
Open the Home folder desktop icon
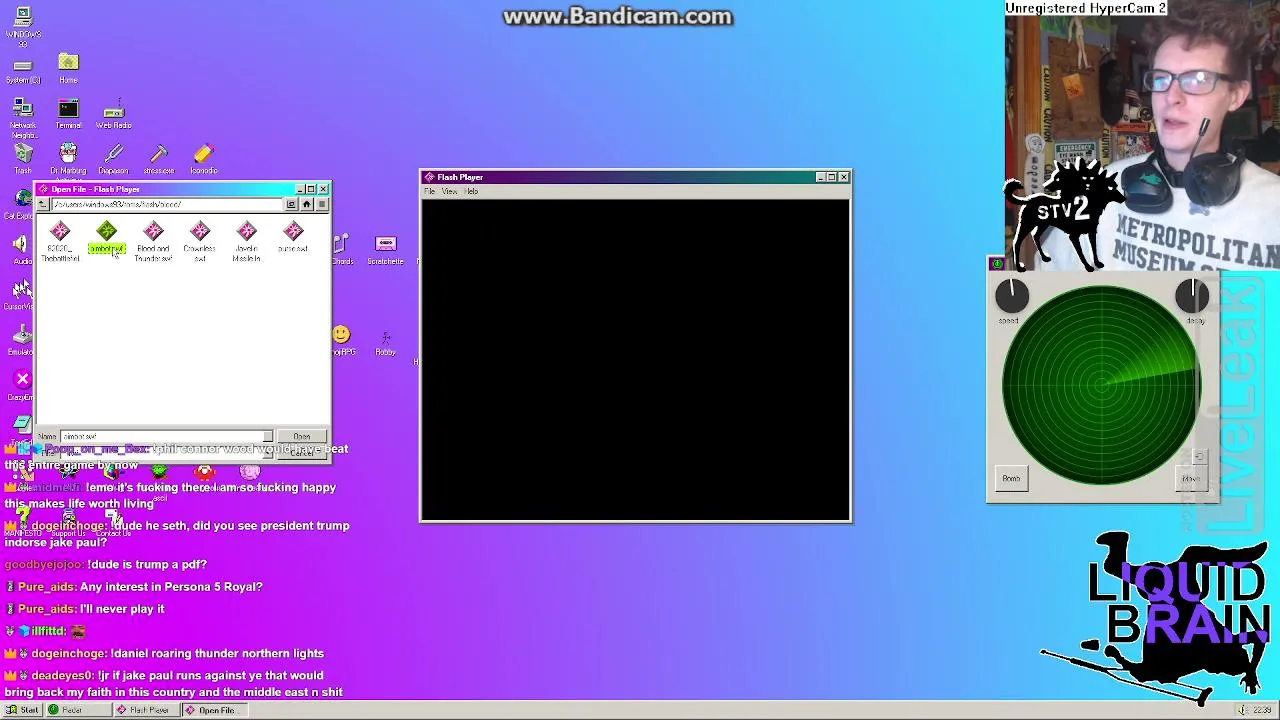click(68, 69)
